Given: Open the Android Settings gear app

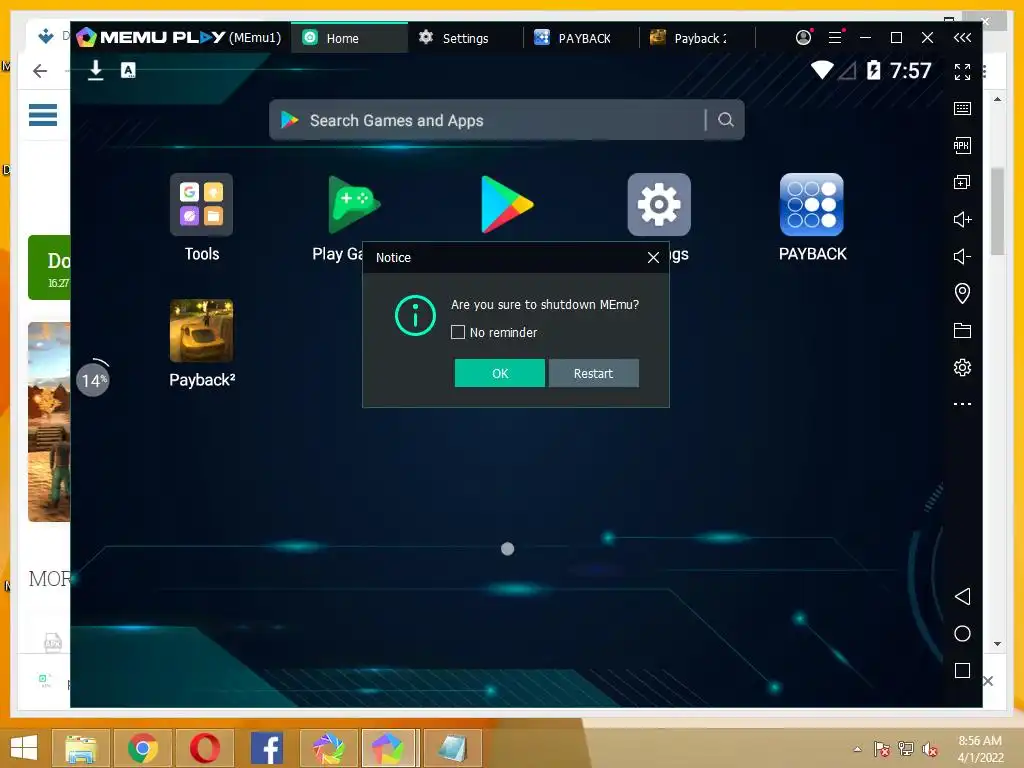Looking at the screenshot, I should [659, 204].
